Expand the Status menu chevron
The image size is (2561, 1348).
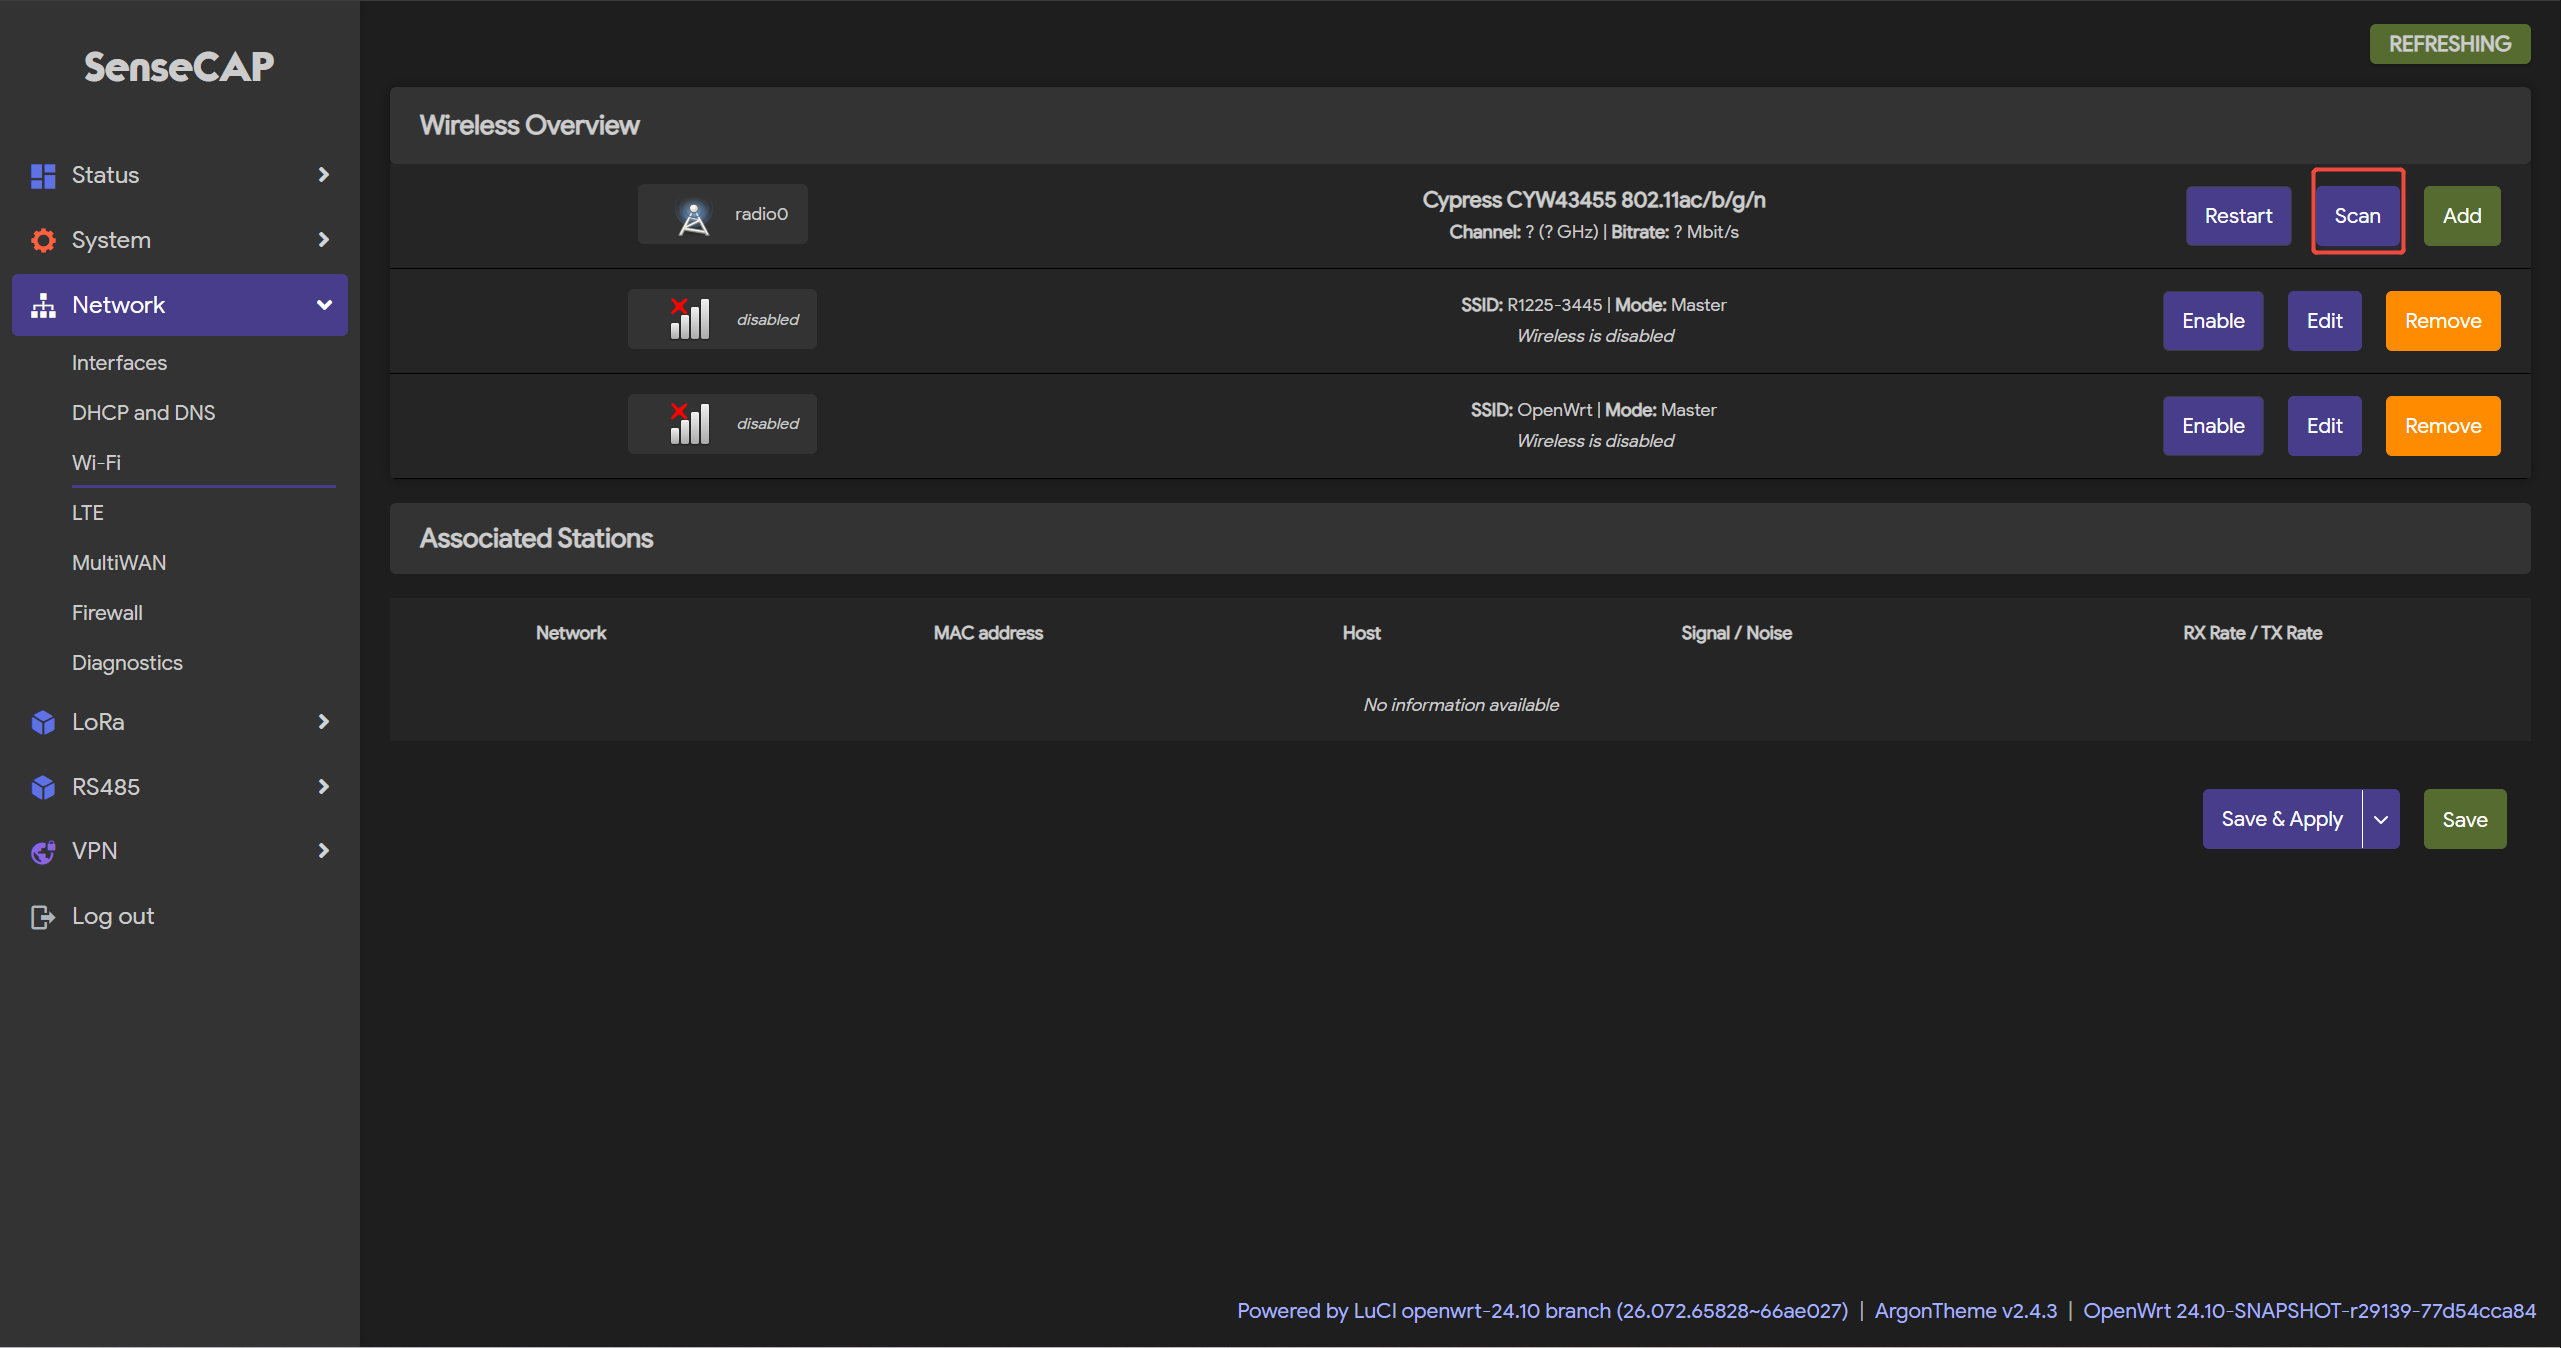click(x=323, y=175)
